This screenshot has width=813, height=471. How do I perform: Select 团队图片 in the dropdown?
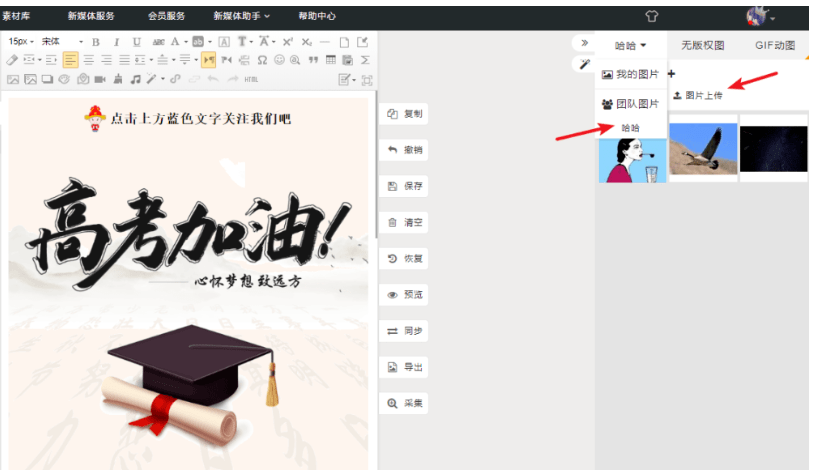click(x=630, y=104)
